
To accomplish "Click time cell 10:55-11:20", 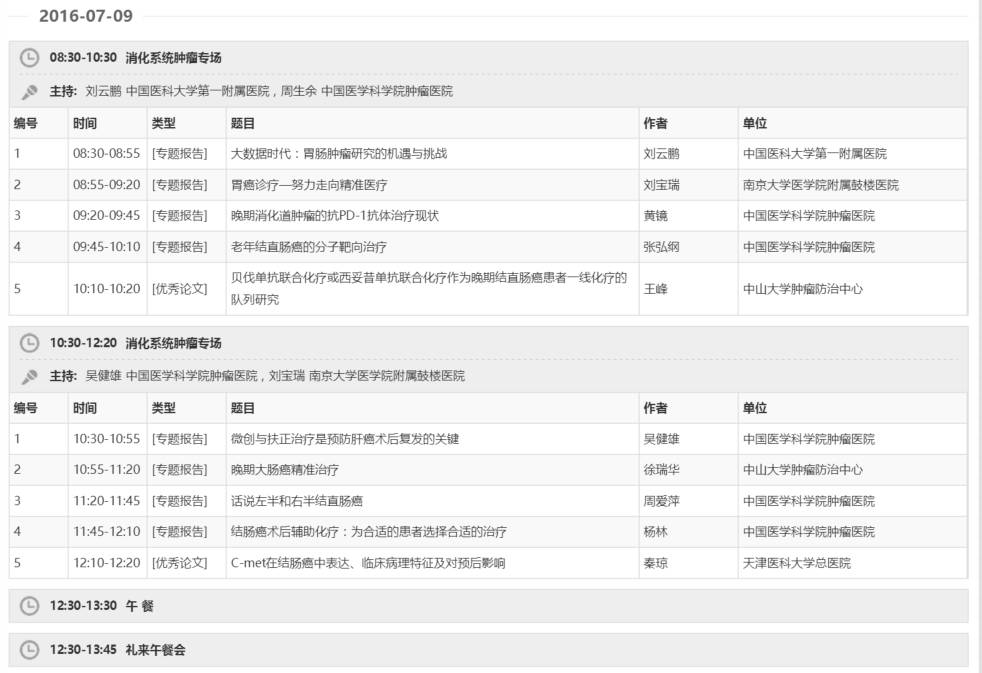I will coord(106,470).
